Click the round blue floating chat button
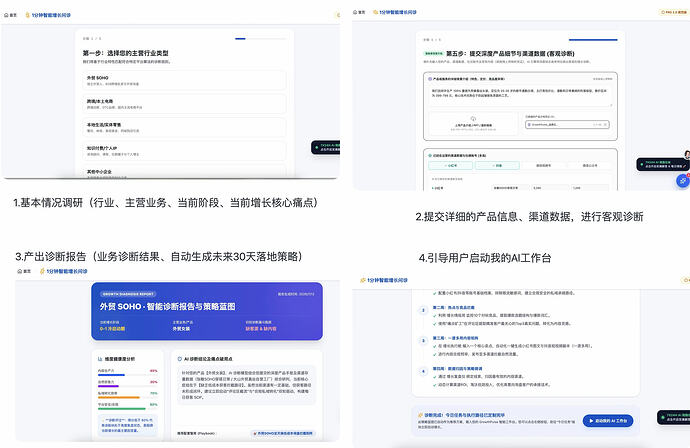This screenshot has width=690, height=448. coord(683,181)
